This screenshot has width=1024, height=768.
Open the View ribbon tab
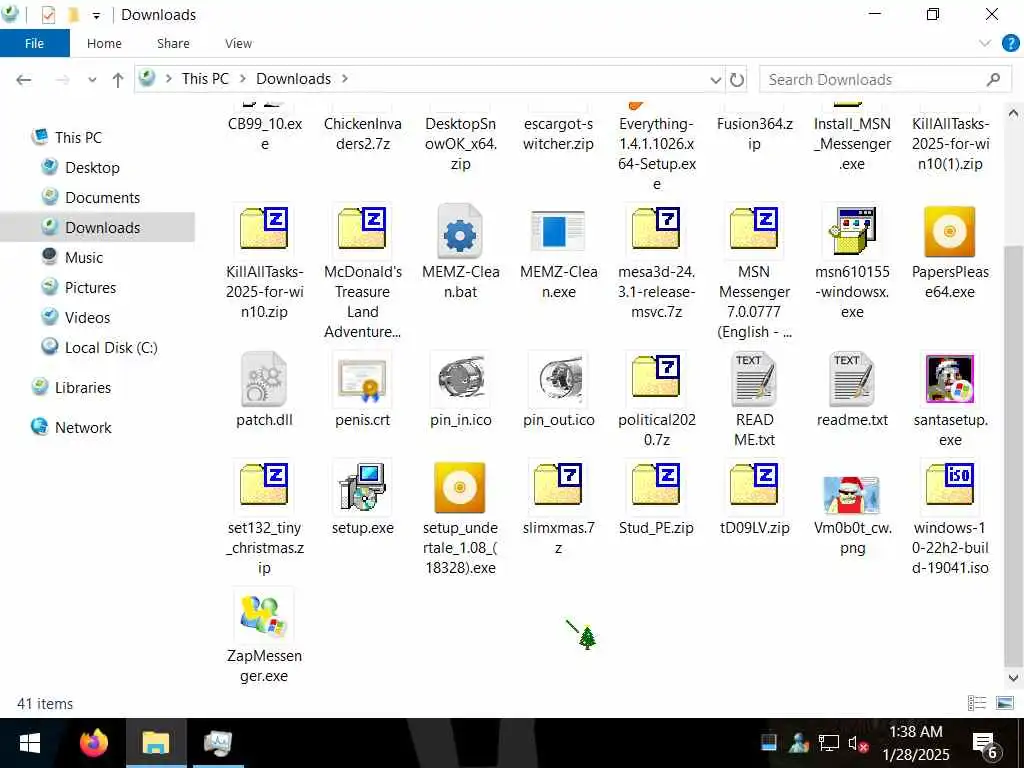click(x=238, y=43)
